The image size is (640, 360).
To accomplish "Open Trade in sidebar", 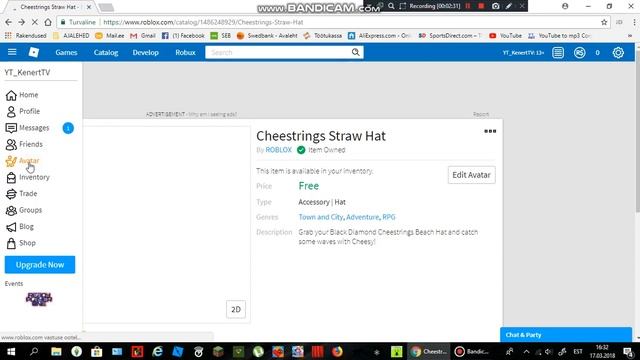I will (x=22, y=193).
